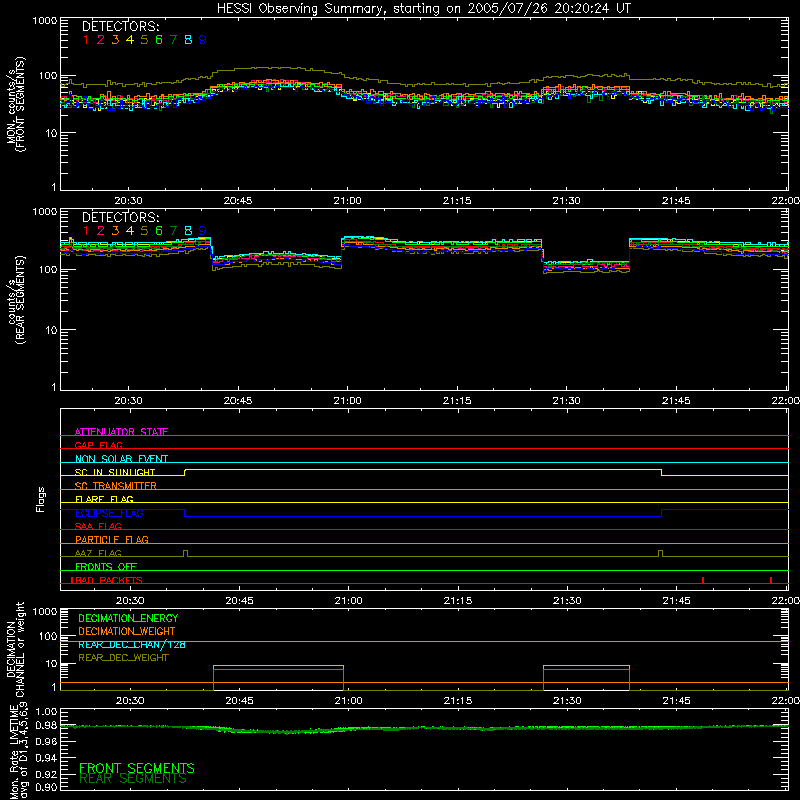Click the Flags y-axis title
The width and height of the screenshot is (800, 800).
click(x=41, y=499)
